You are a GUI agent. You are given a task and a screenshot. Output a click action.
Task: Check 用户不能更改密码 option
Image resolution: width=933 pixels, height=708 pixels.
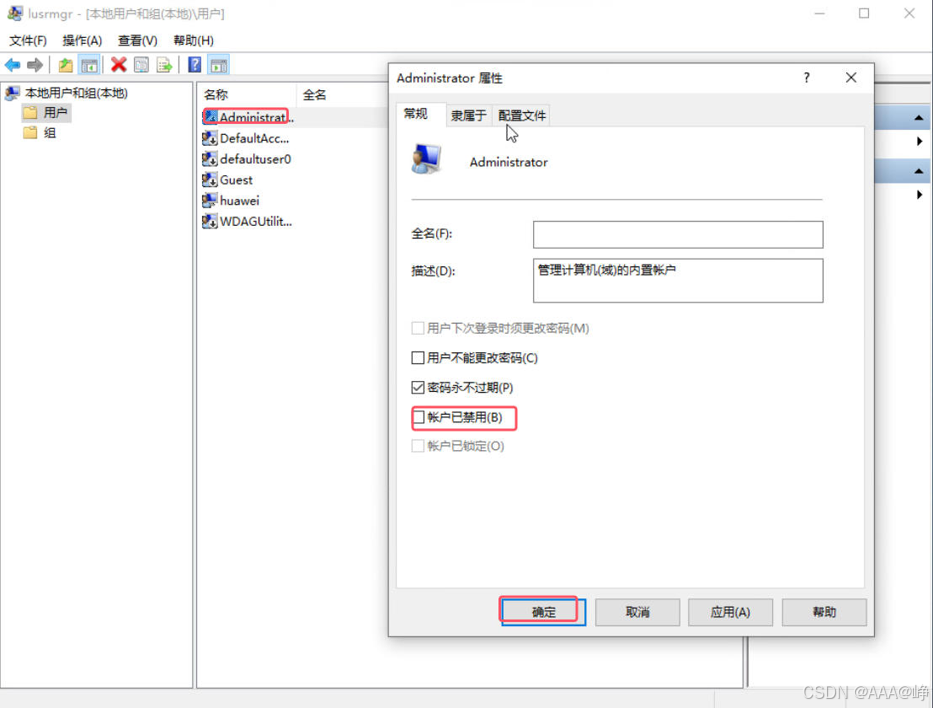pyautogui.click(x=418, y=358)
